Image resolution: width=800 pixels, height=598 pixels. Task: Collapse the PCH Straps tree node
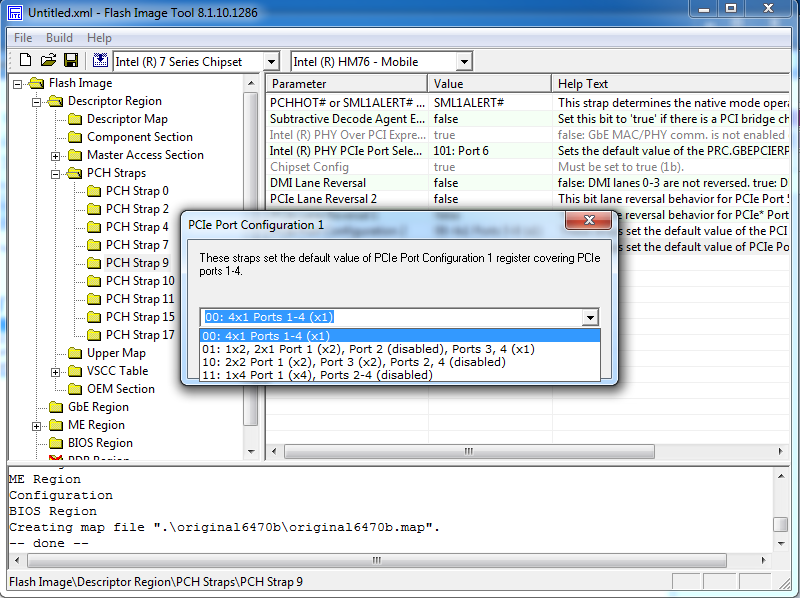pos(56,174)
